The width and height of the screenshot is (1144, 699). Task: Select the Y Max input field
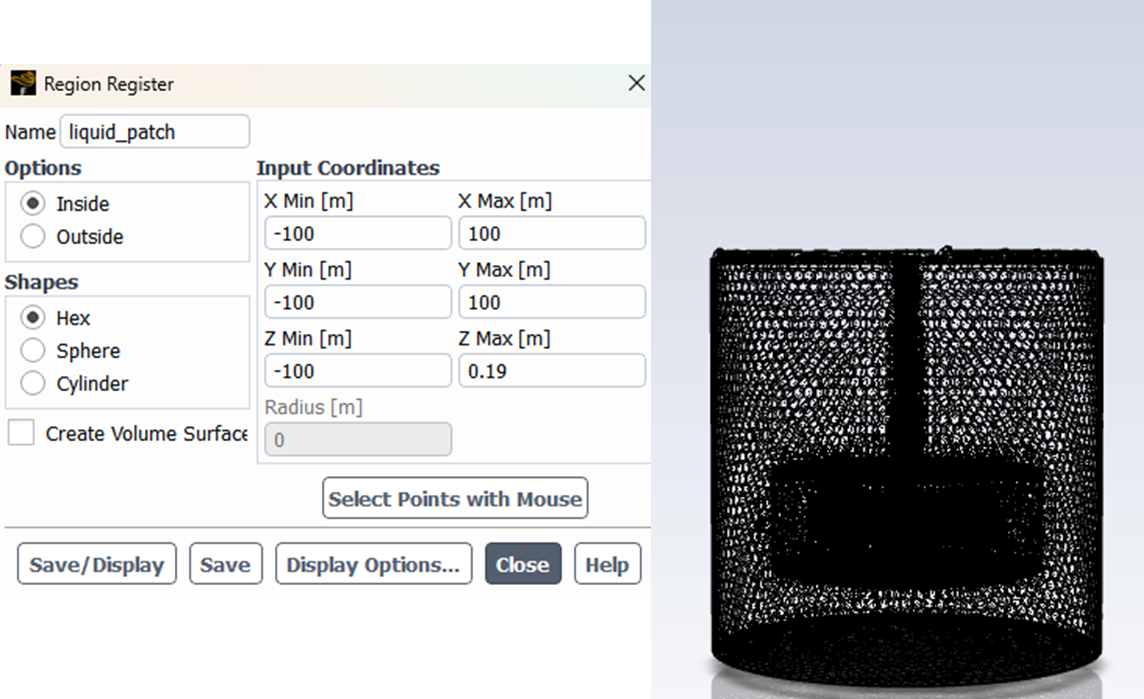click(552, 301)
